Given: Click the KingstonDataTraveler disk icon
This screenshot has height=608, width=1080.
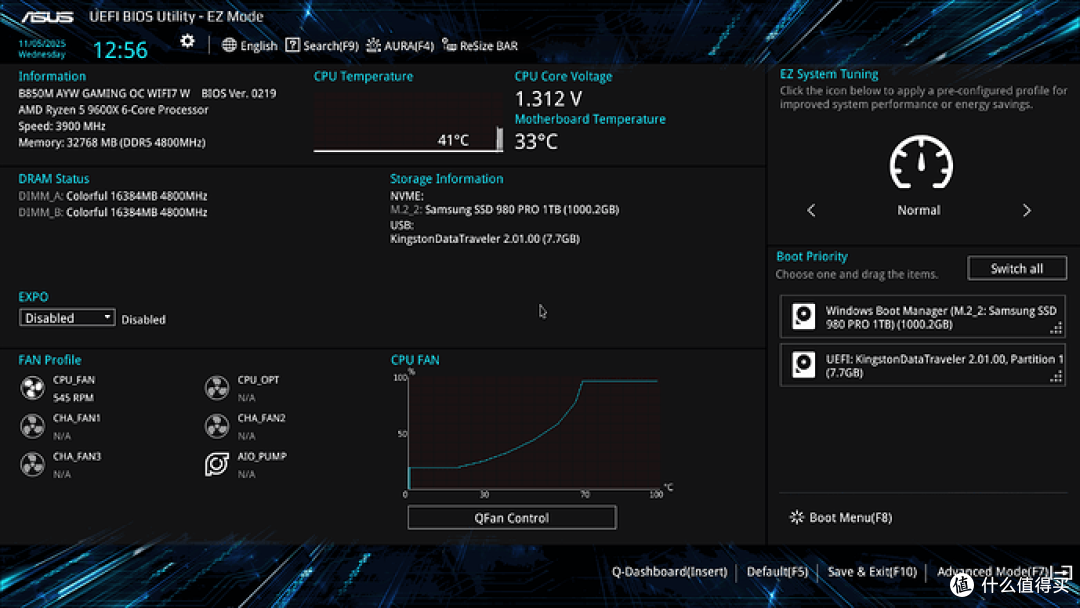Looking at the screenshot, I should (x=803, y=364).
